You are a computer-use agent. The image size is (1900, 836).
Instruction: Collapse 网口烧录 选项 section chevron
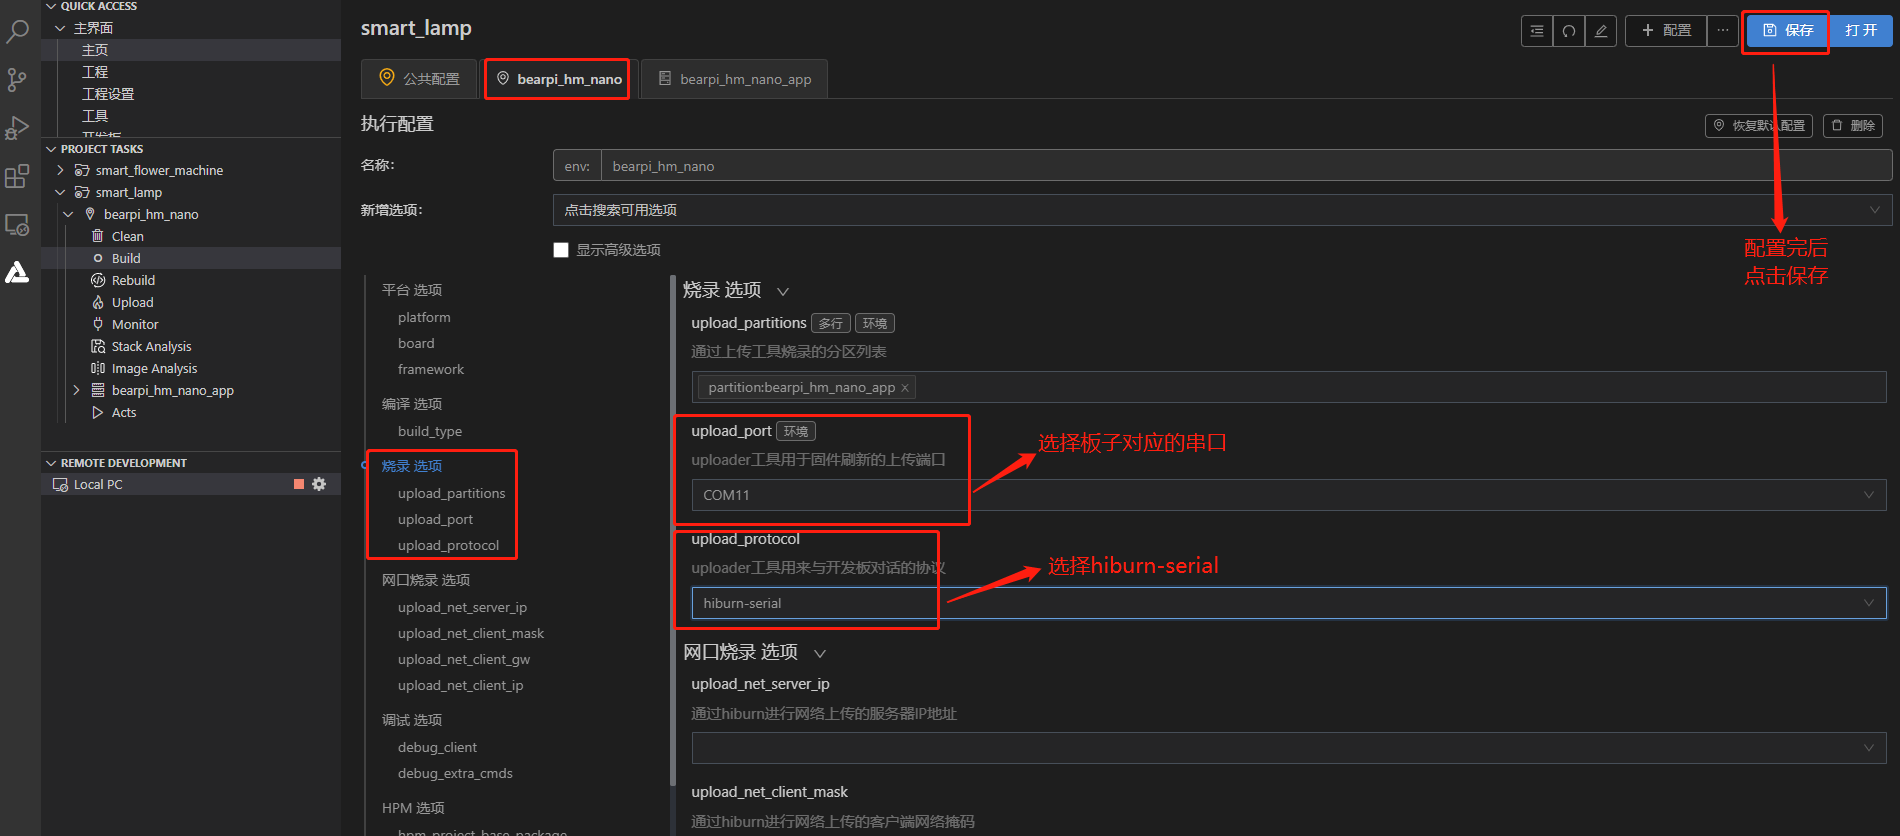820,654
